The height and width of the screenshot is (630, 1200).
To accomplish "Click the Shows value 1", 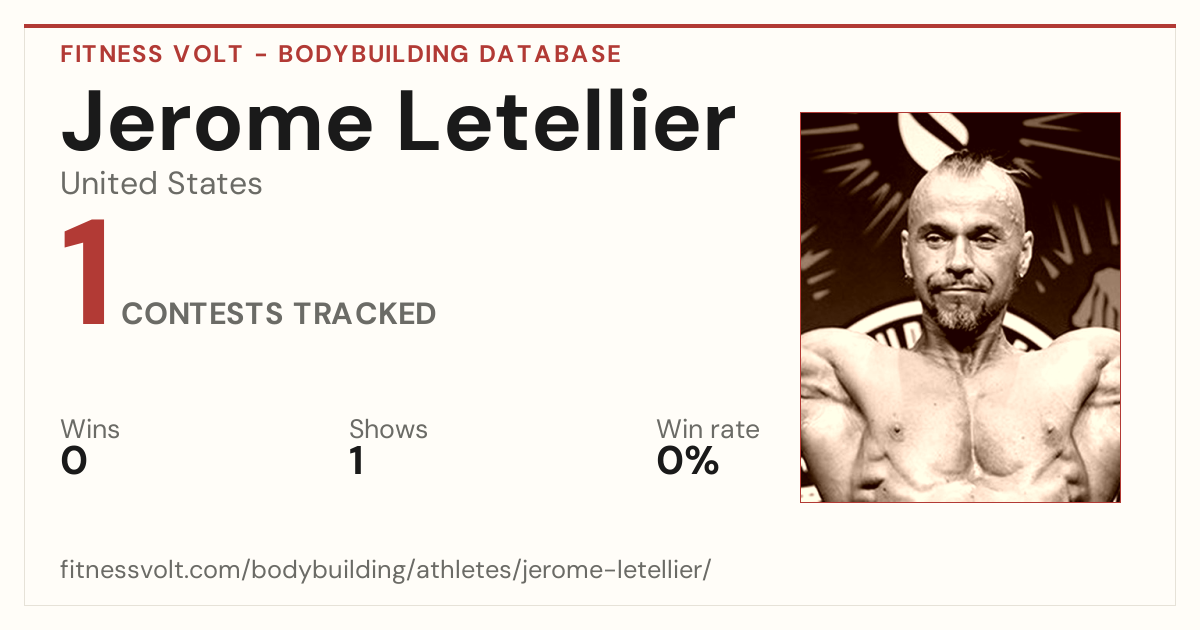I will (x=356, y=461).
